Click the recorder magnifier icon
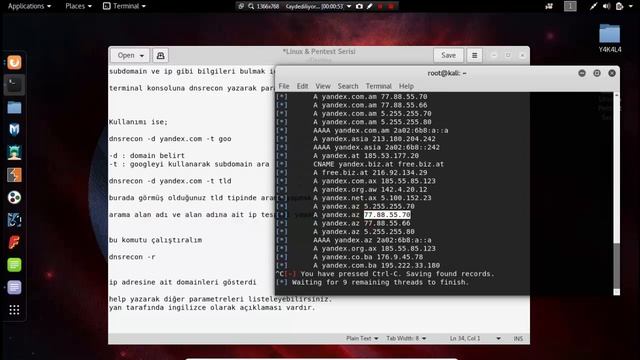Viewport: 640px width, 360px height. (x=251, y=6)
